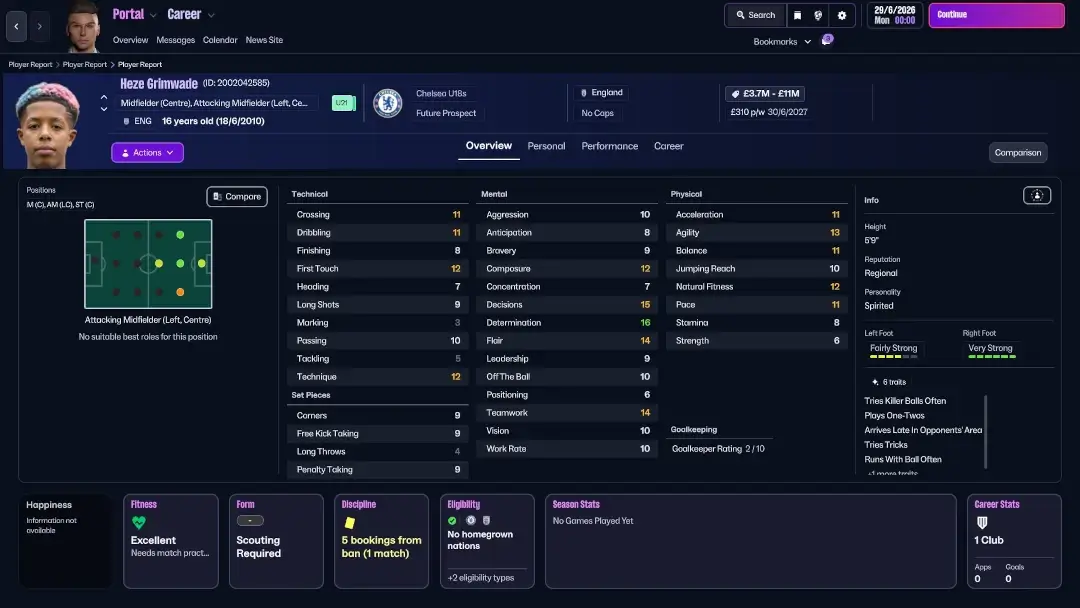This screenshot has width=1080, height=608.
Task: Click the £3.7M - £11M value tag
Action: [x=765, y=94]
